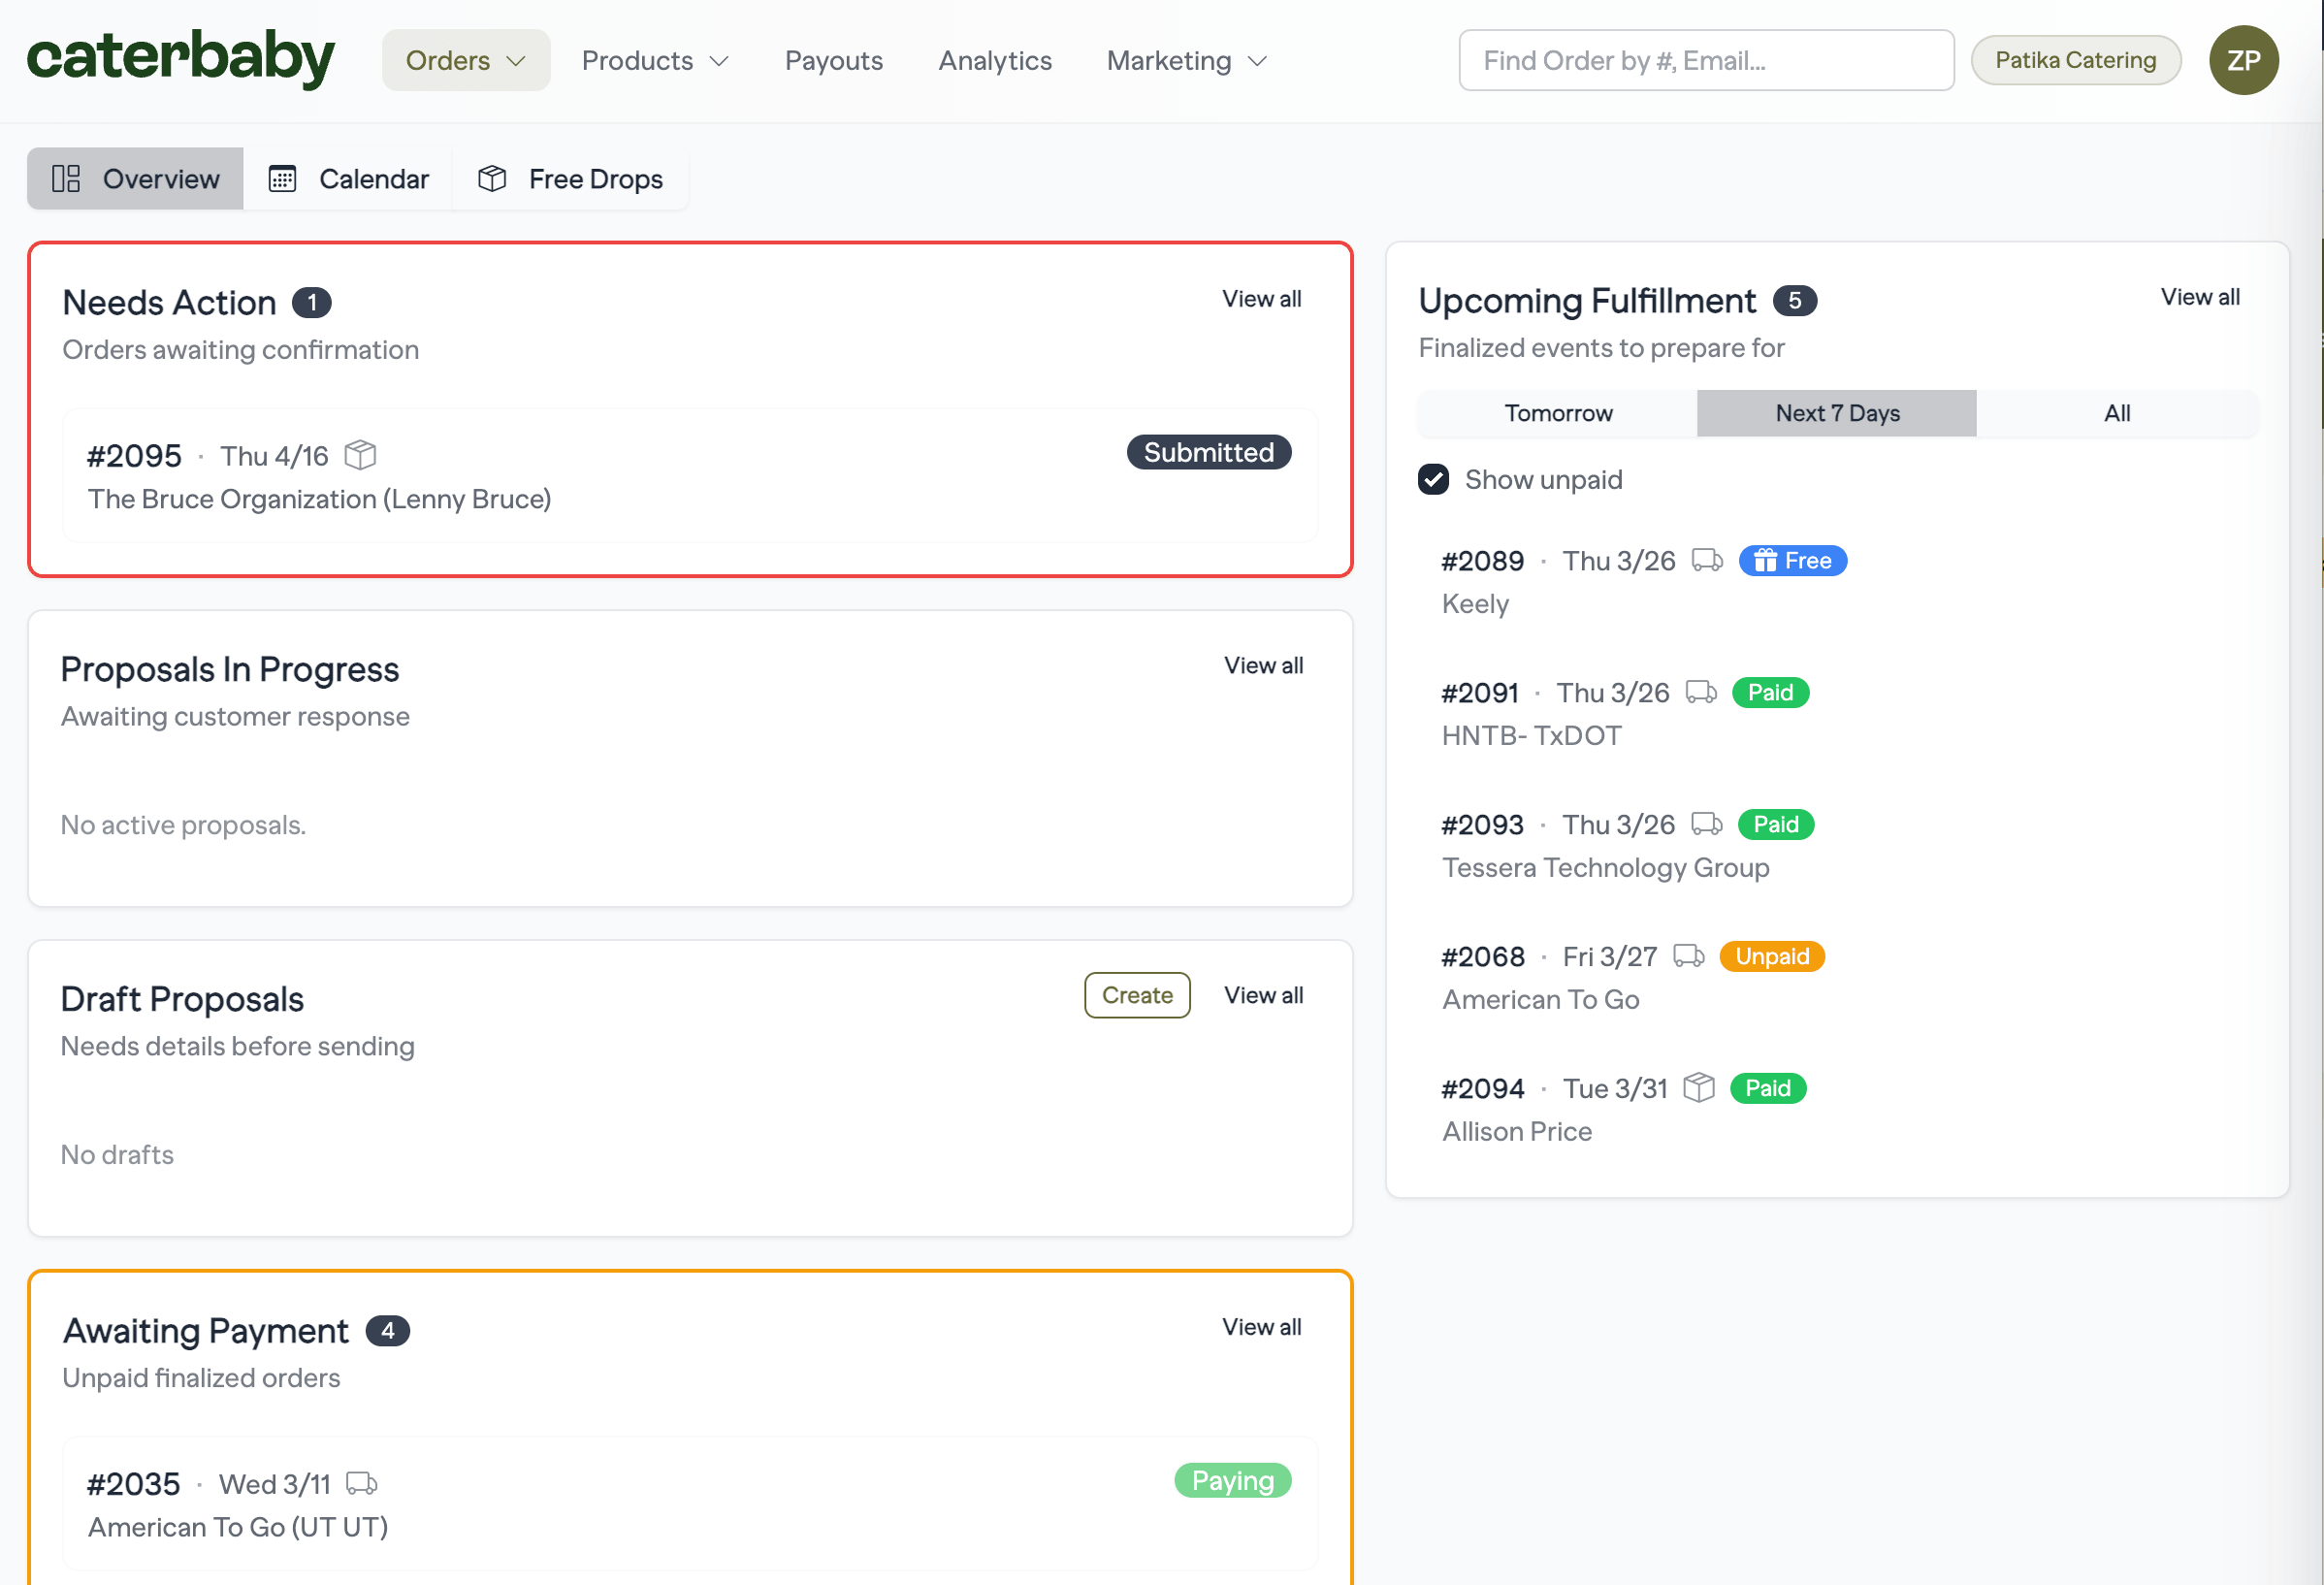The height and width of the screenshot is (1585, 2324).
Task: Switch fulfillment filter to Tomorrow
Action: (x=1557, y=413)
